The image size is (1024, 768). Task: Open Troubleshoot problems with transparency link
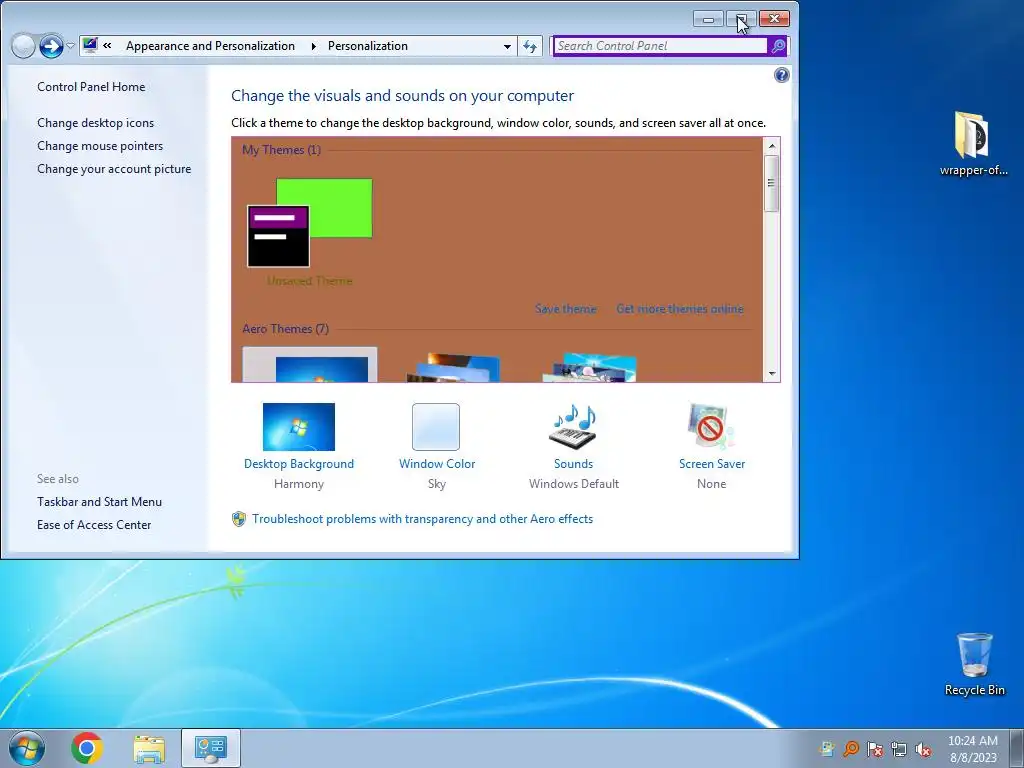423,519
